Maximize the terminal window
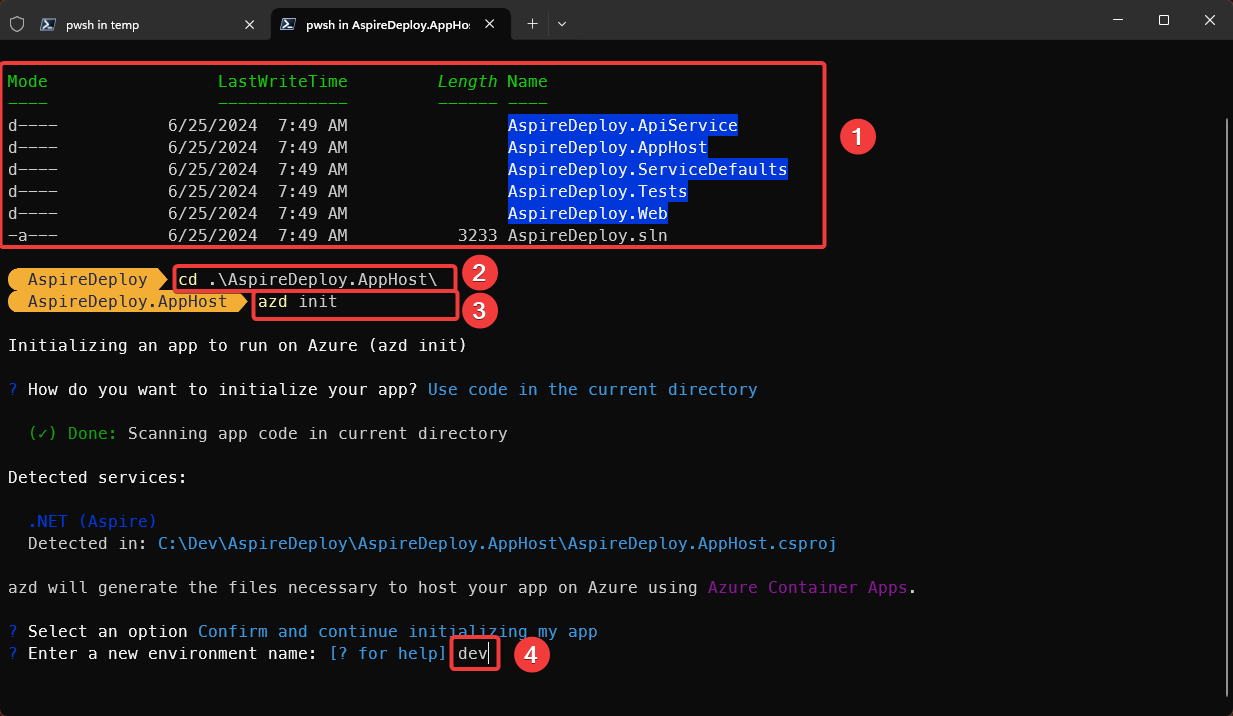Screen dimensions: 1233x716 coord(1164,20)
